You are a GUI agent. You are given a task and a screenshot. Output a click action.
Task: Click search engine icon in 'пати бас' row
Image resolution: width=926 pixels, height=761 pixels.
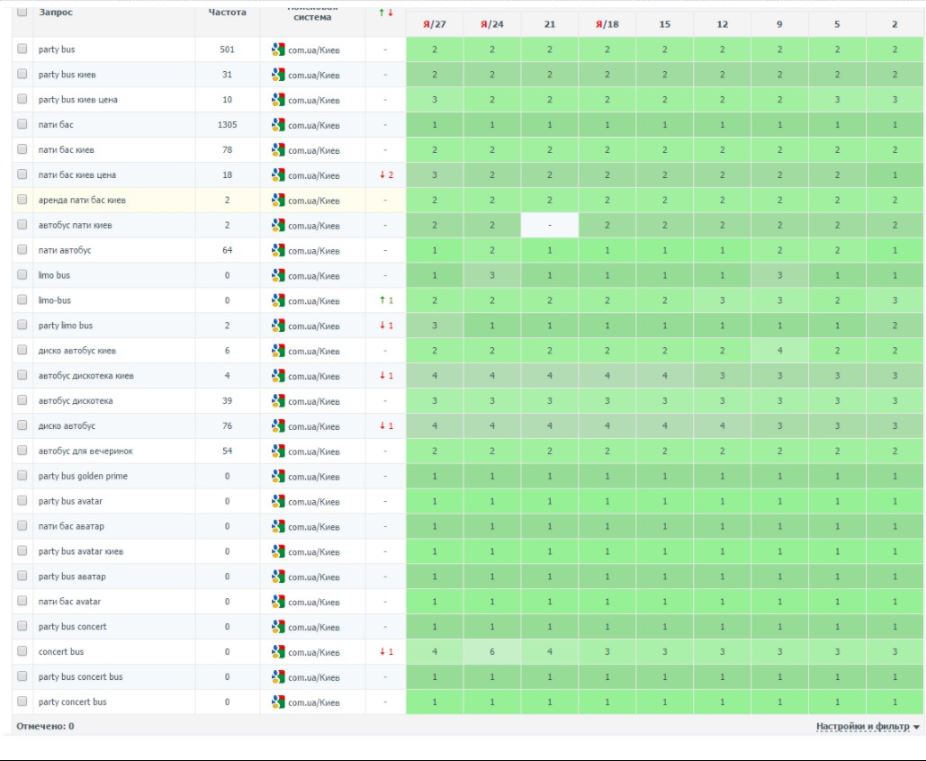point(278,125)
